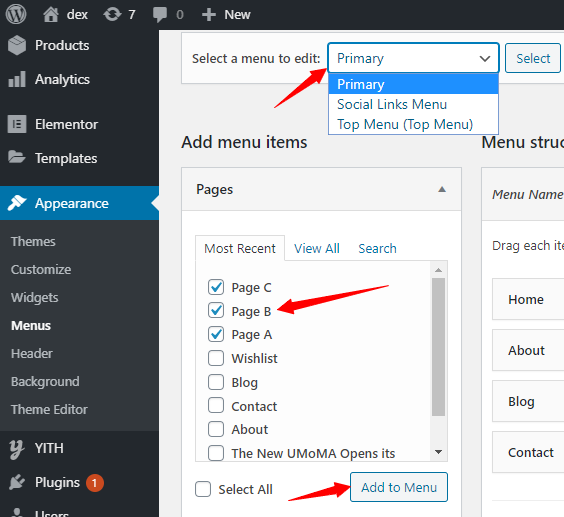The width and height of the screenshot is (564, 517).
Task: Uncheck the Page C checkbox
Action: [x=216, y=287]
